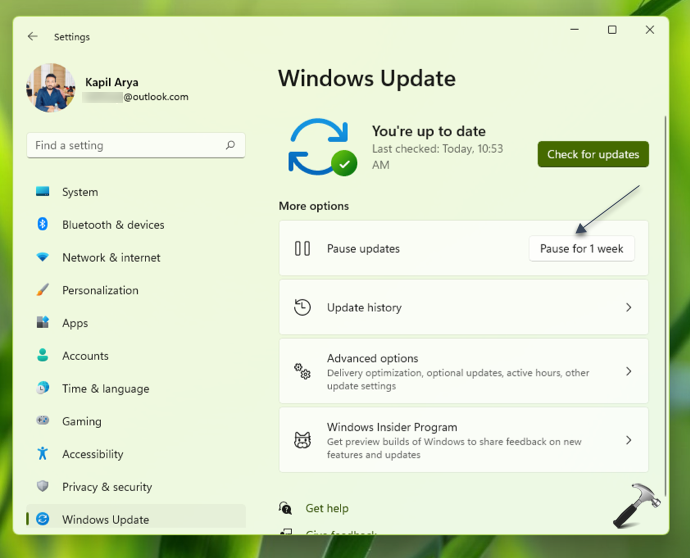Select the Bluetooth icon in sidebar

point(43,224)
